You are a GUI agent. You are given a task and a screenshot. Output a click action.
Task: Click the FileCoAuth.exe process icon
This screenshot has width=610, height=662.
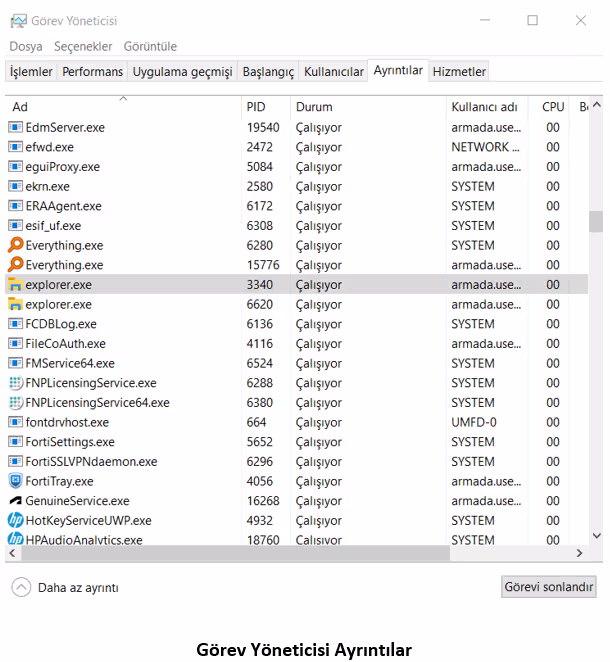(15, 343)
